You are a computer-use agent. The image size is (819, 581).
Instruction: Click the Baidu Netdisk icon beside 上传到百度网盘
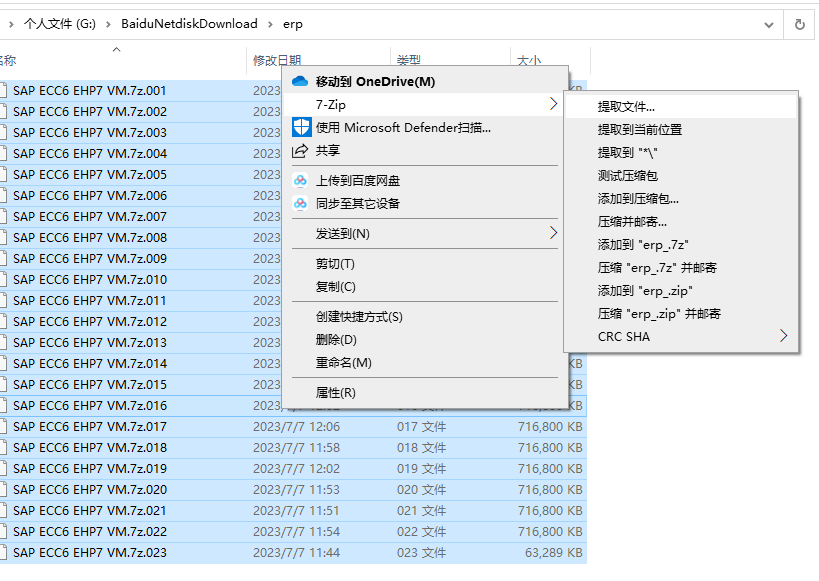click(x=300, y=181)
